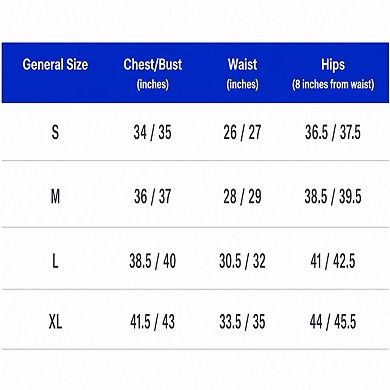Select the XL size label
The height and width of the screenshot is (390, 390).
(x=55, y=322)
